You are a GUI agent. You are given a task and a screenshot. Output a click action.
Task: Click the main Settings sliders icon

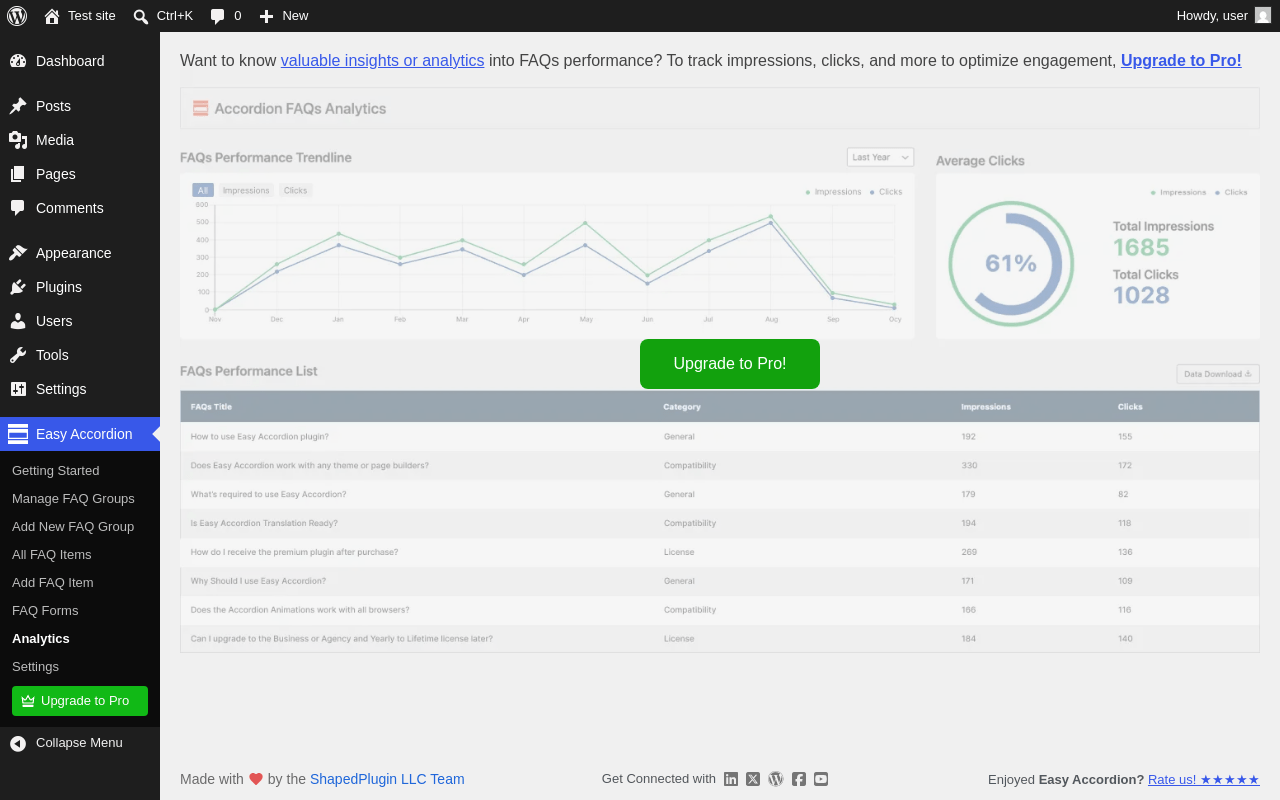point(18,389)
